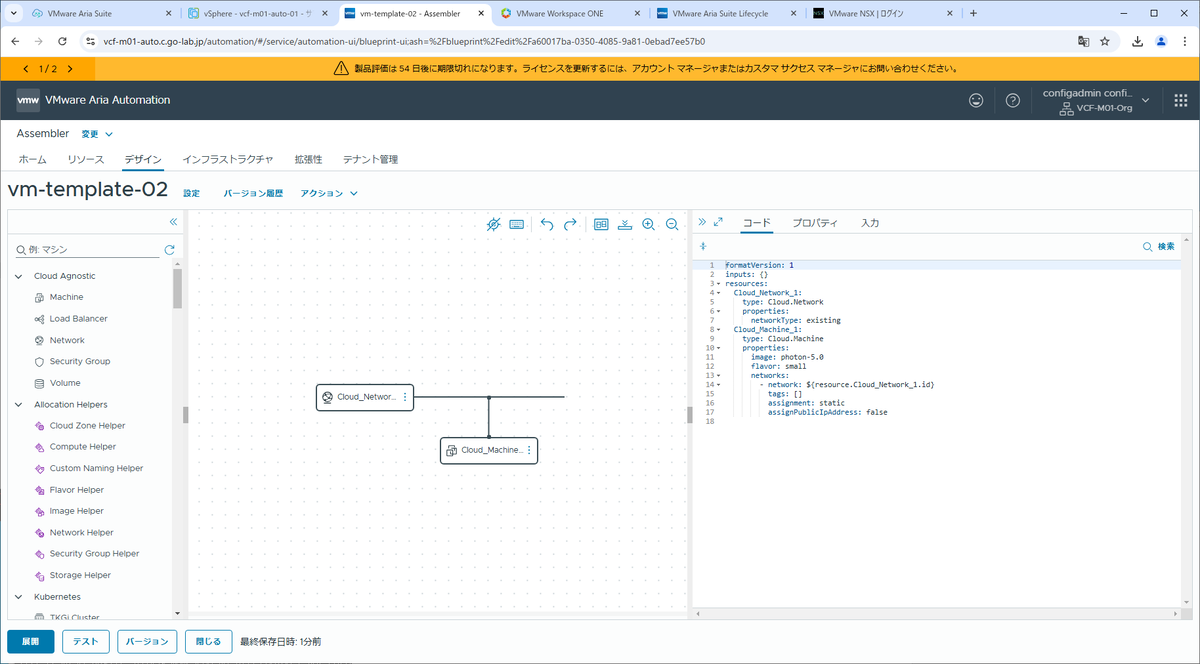The image size is (1200, 664).
Task: Open the 設定 link for template
Action: 192,193
